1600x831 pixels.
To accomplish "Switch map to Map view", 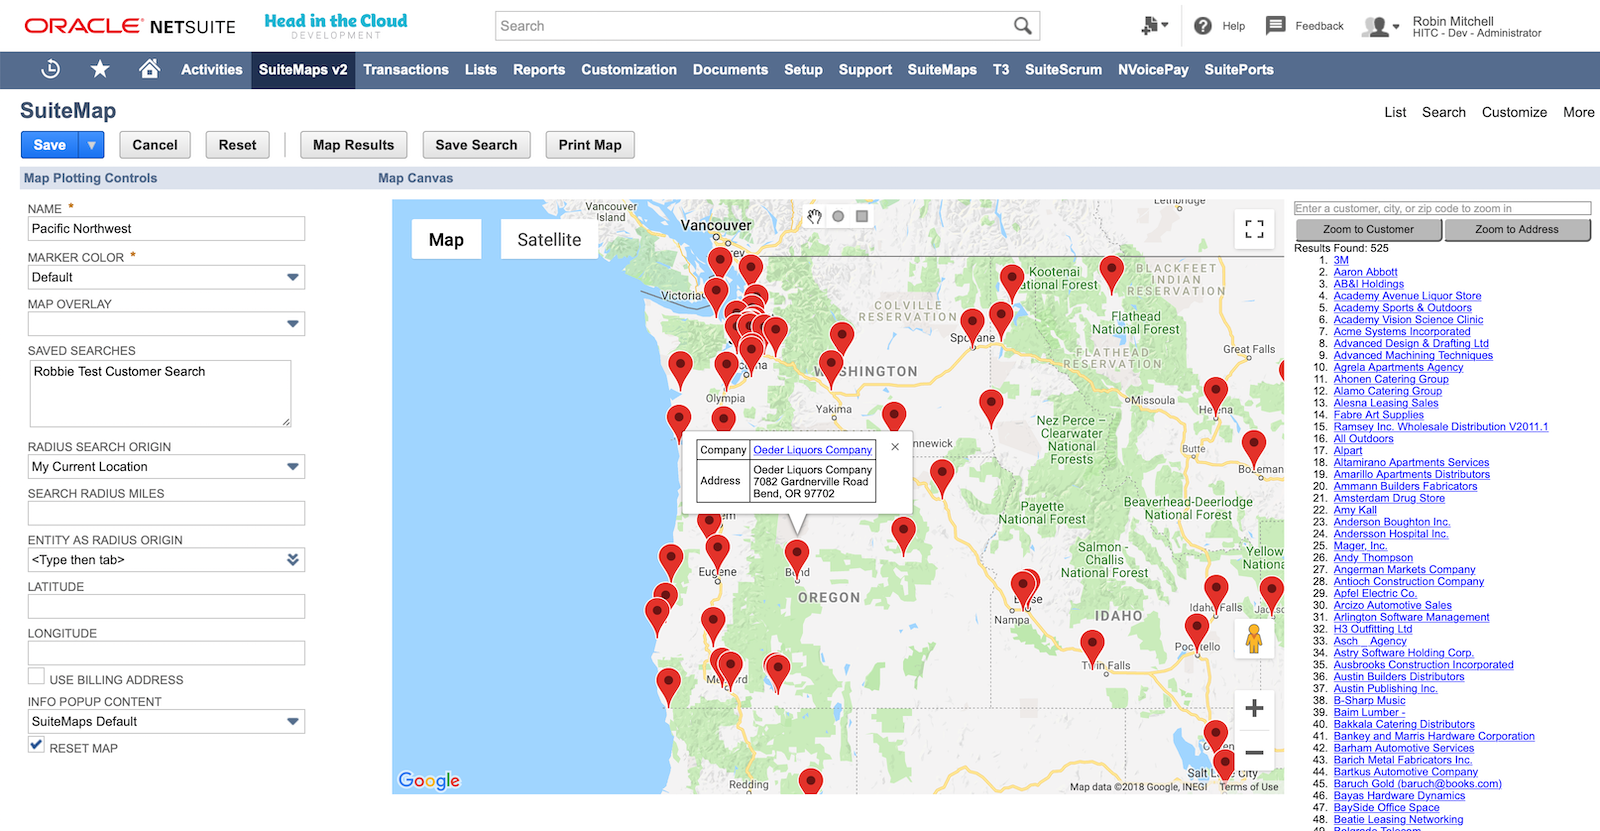I will coord(446,240).
